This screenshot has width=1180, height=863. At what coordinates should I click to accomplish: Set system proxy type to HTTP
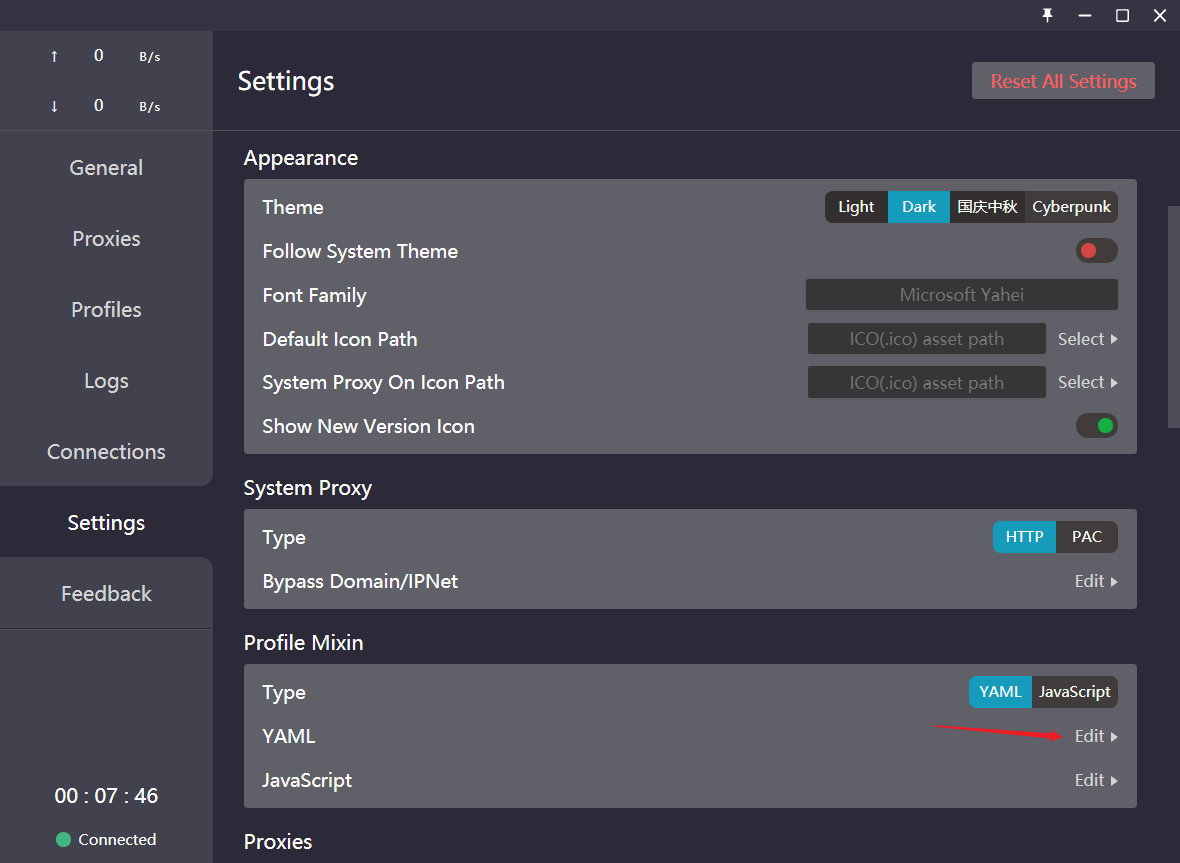(1024, 537)
